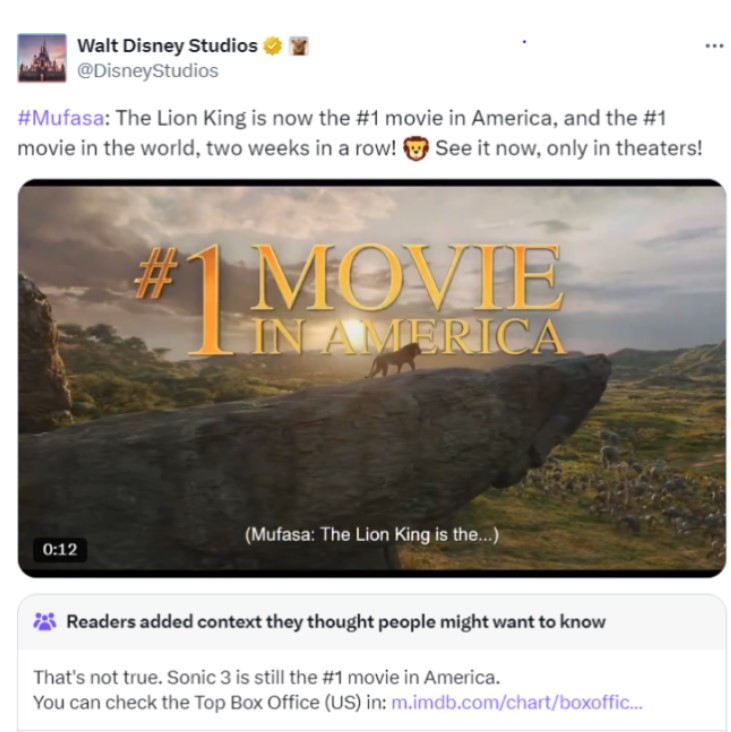This screenshot has width=731, height=732.
Task: Click the lion standing on Pride Rock
Action: tap(392, 360)
